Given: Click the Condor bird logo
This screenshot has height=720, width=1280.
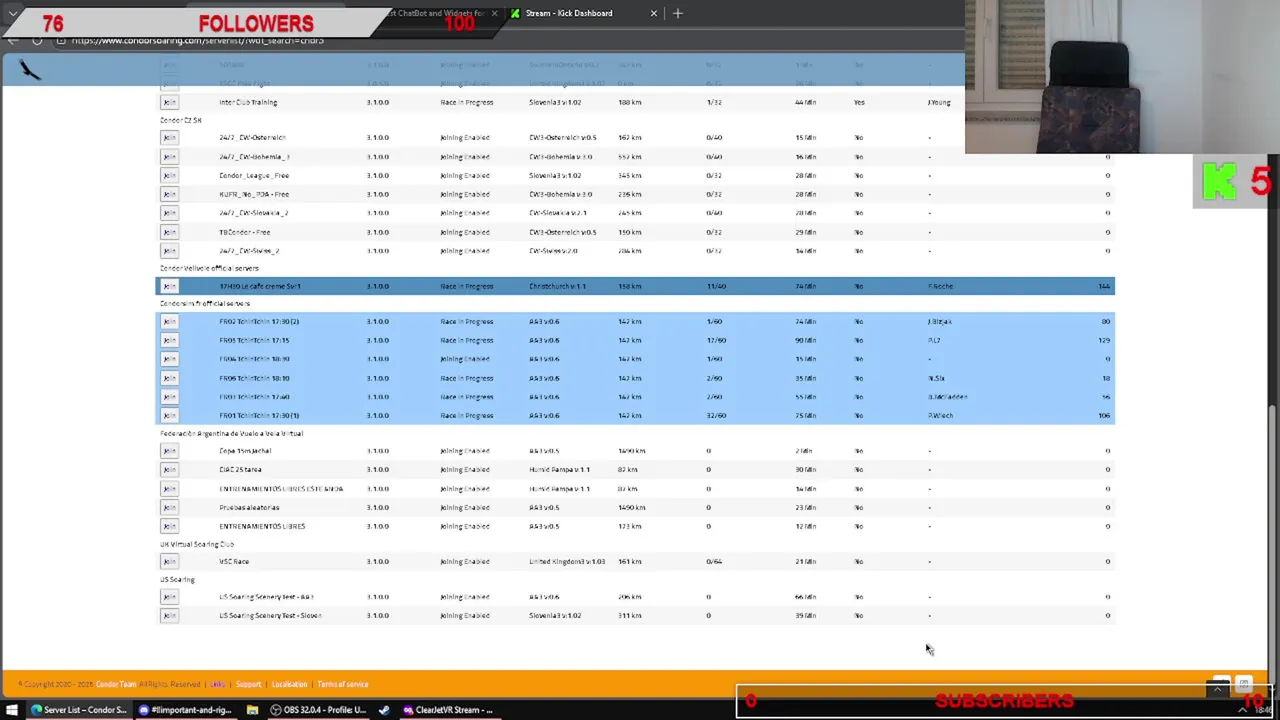Looking at the screenshot, I should [30, 69].
